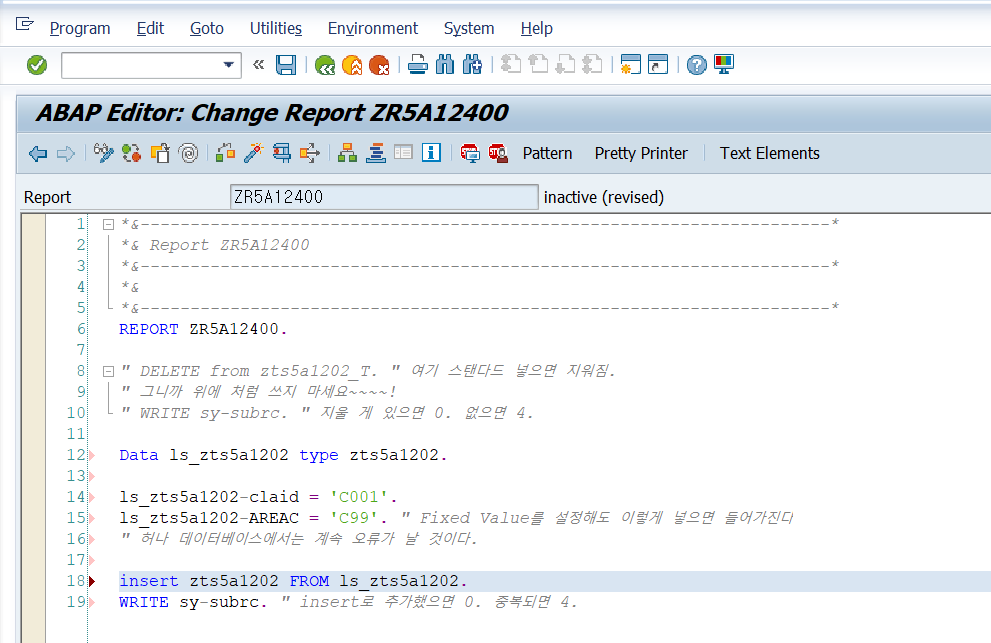
Task: Open the Utilities menu
Action: [x=276, y=28]
